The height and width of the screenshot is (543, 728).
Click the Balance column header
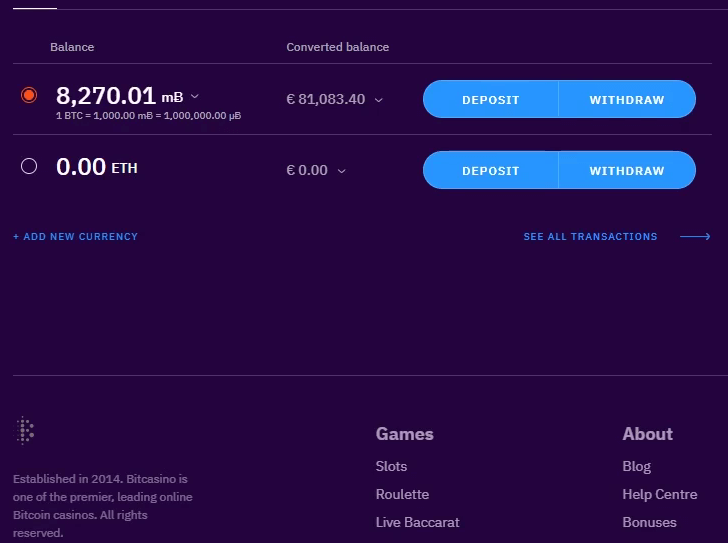point(72,47)
